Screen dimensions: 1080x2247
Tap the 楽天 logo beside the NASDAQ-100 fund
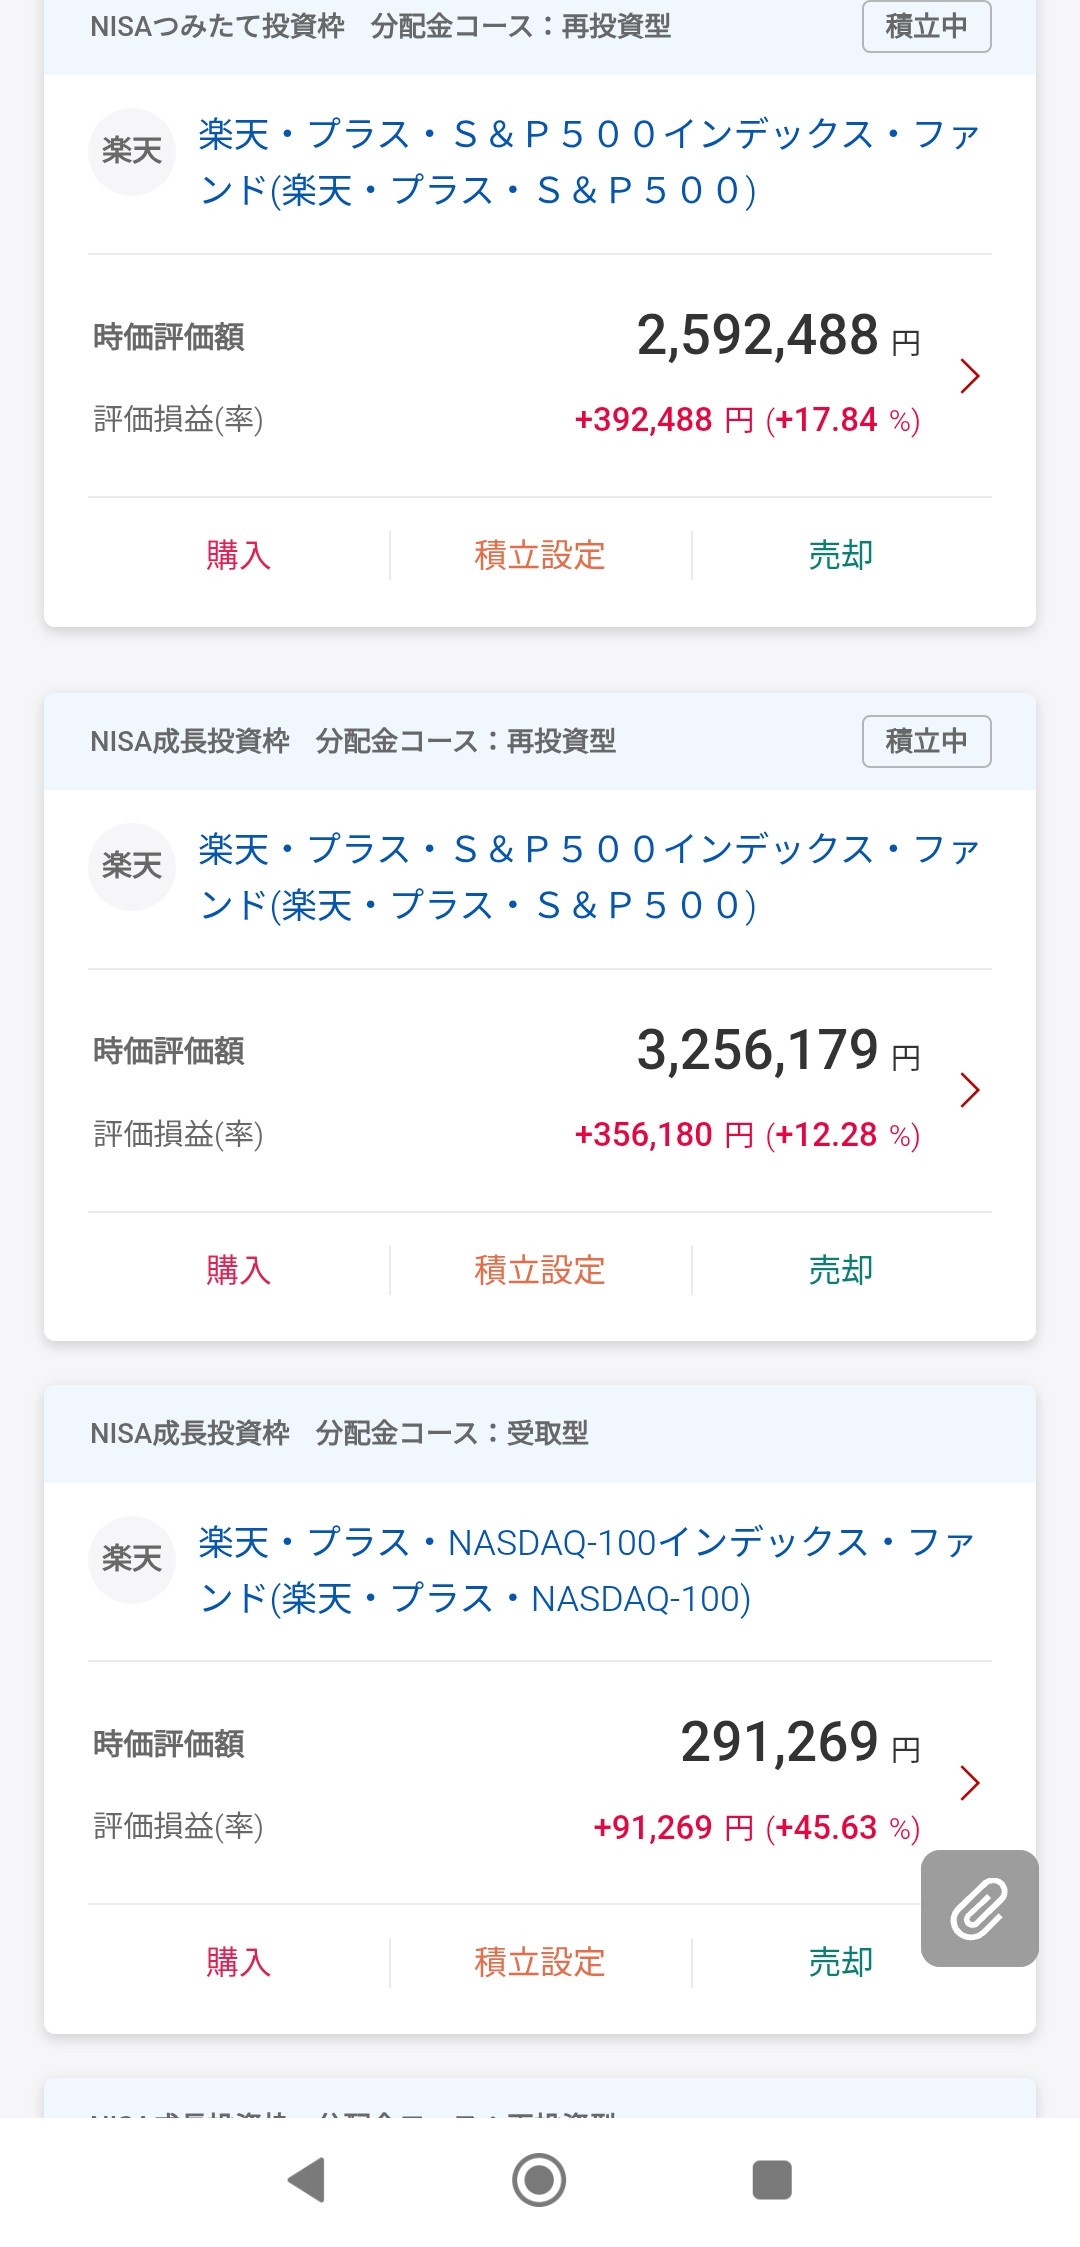tap(132, 1559)
